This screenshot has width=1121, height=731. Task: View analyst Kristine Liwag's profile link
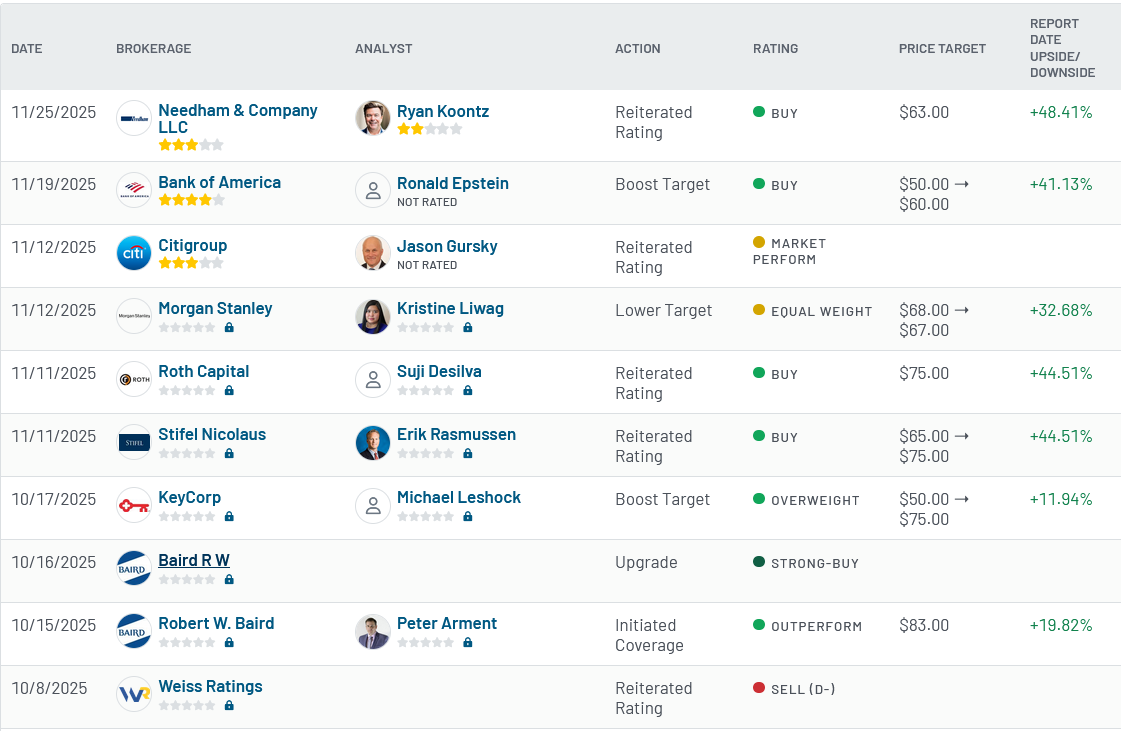pyautogui.click(x=450, y=308)
